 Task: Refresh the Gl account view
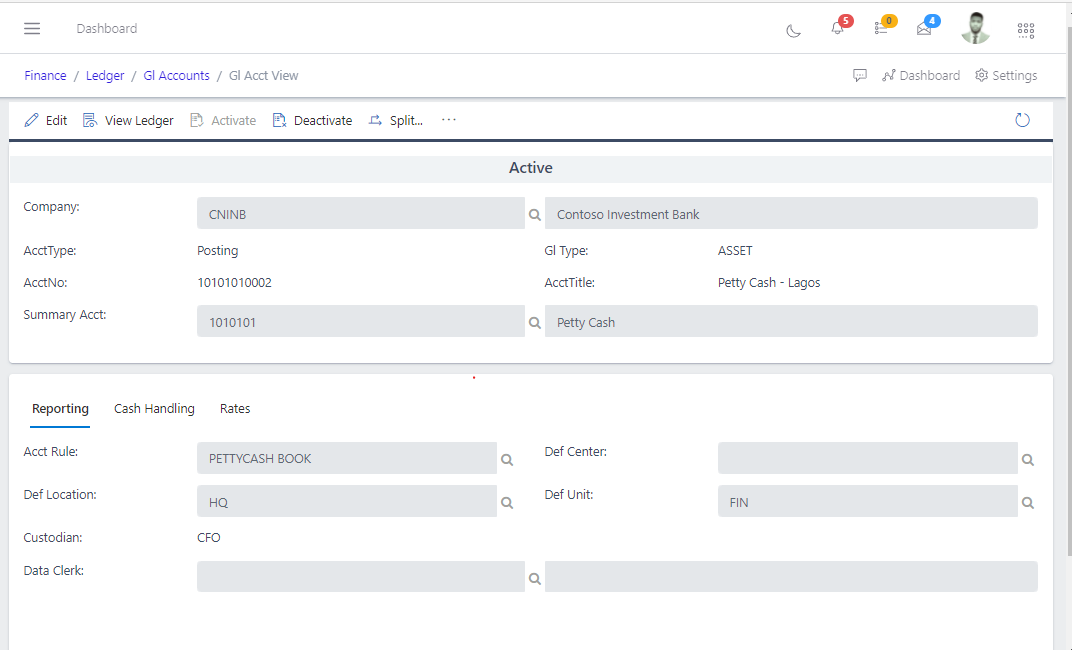click(x=1022, y=119)
